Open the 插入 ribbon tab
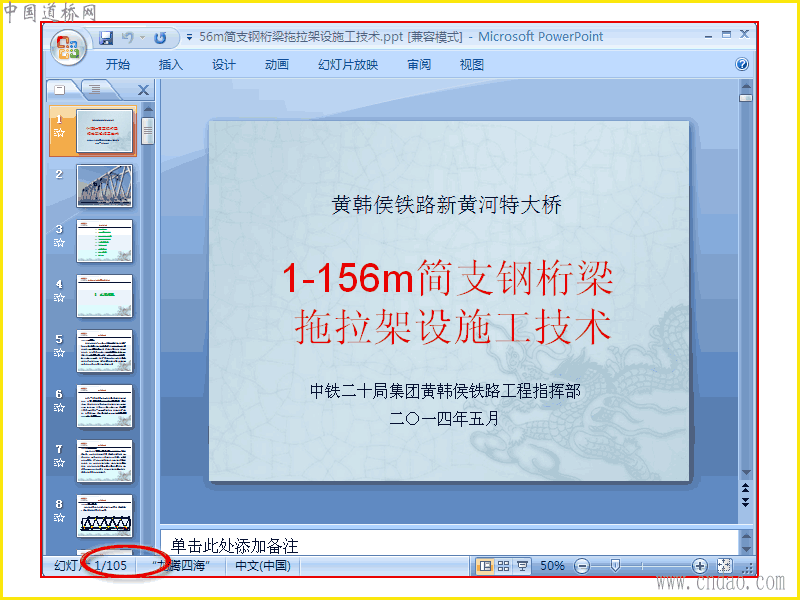 pyautogui.click(x=170, y=65)
